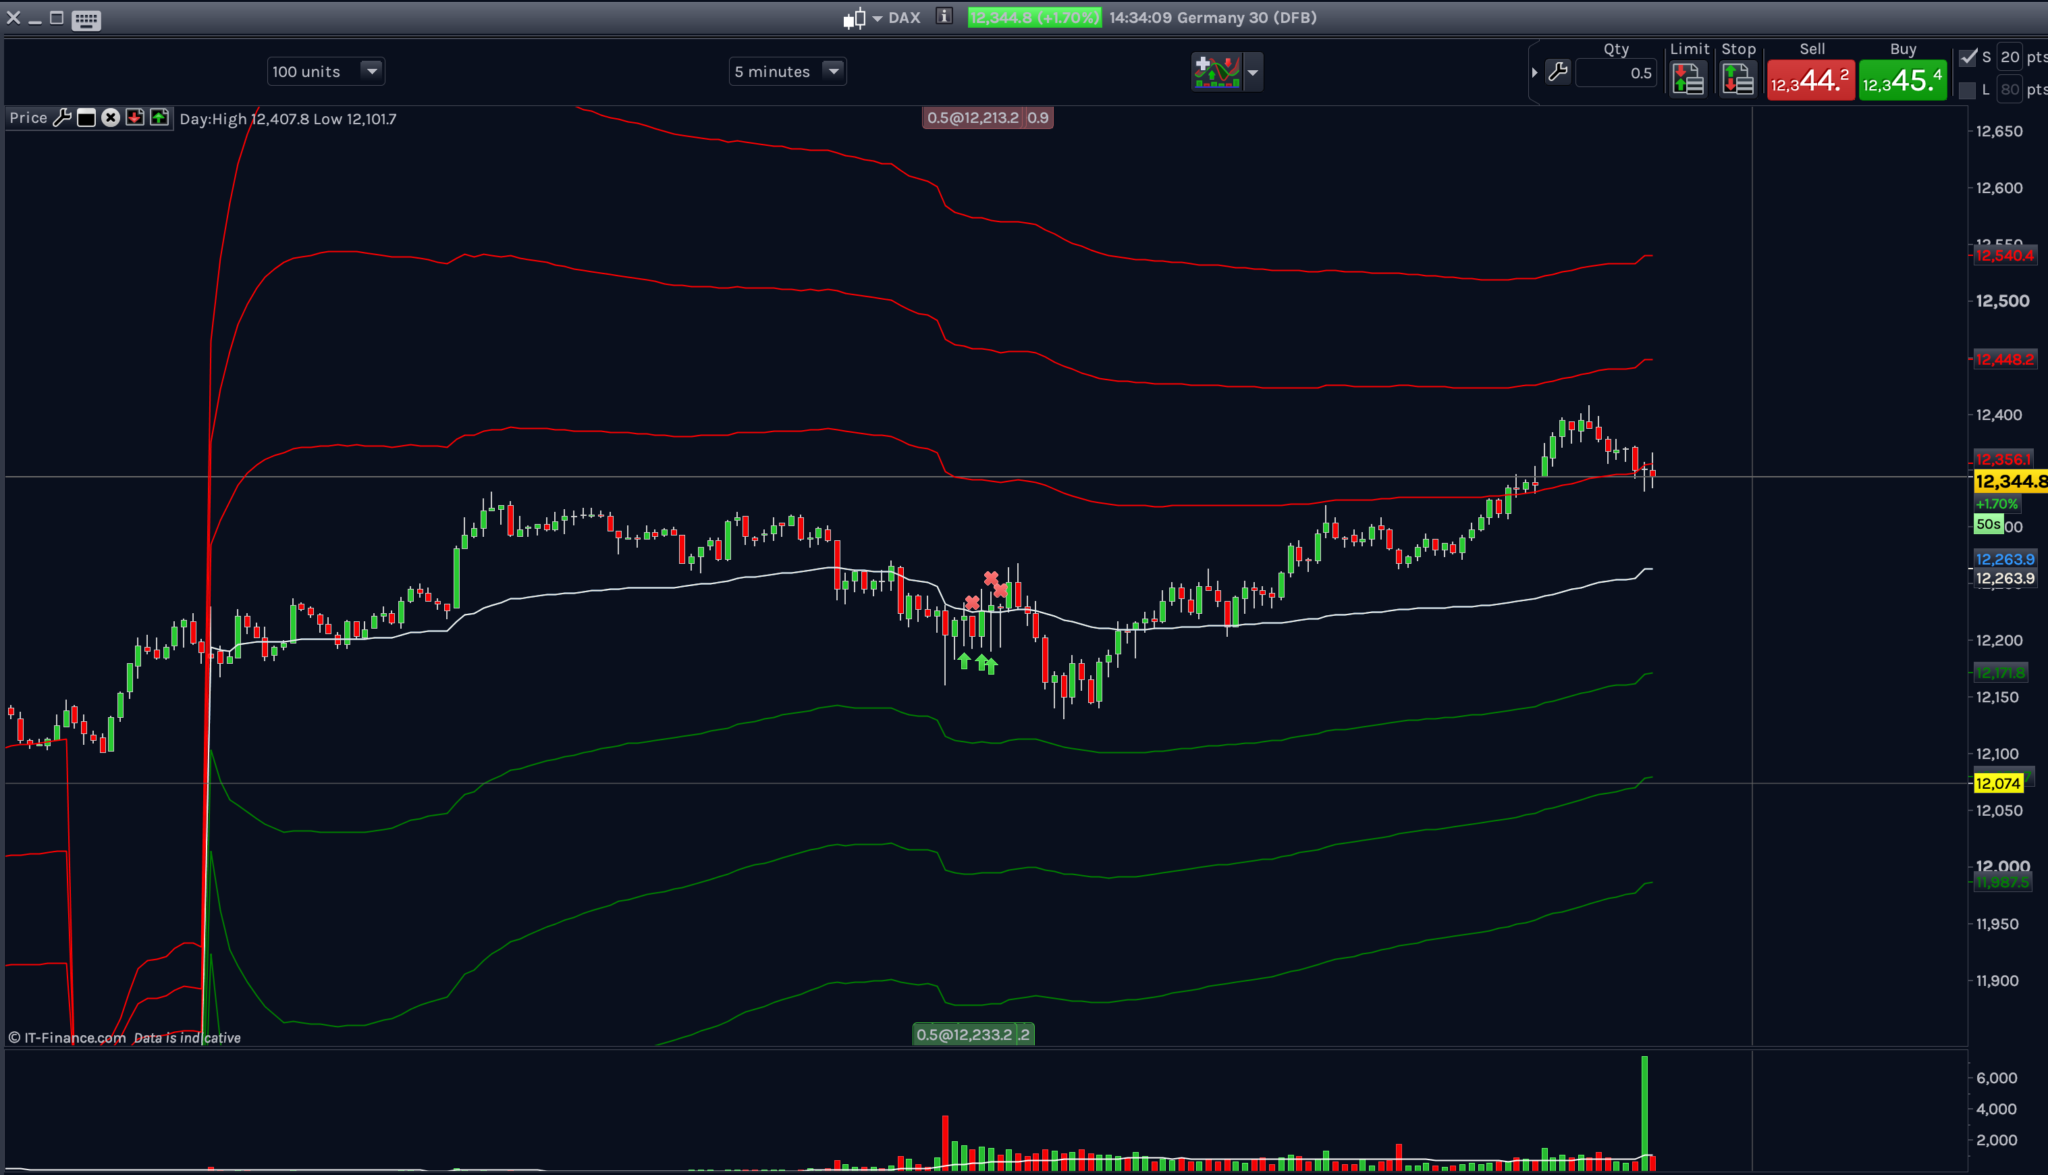Click the red Sell price button

(1810, 80)
